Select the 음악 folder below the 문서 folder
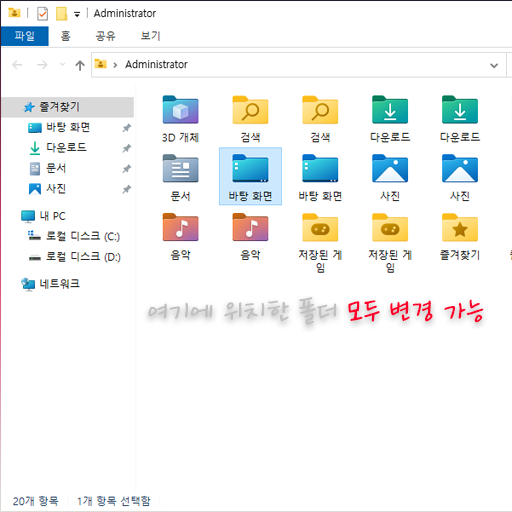This screenshot has width=512, height=512. click(x=180, y=237)
